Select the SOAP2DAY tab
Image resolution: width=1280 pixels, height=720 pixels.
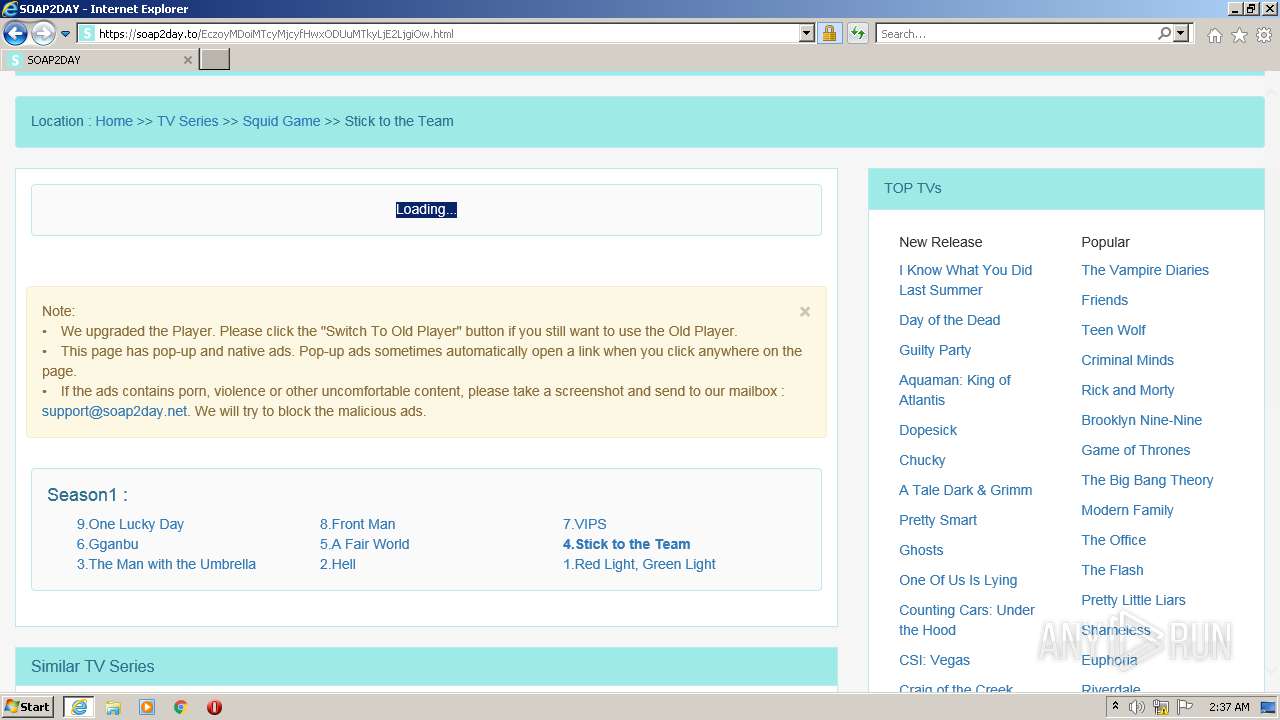coord(98,60)
